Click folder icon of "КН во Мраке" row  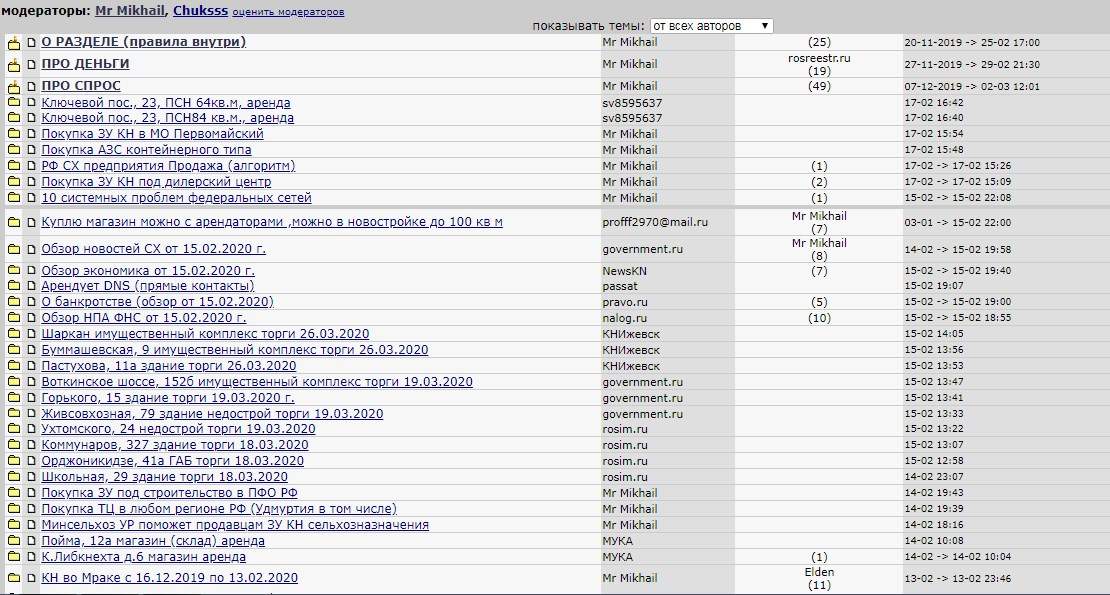[x=13, y=578]
